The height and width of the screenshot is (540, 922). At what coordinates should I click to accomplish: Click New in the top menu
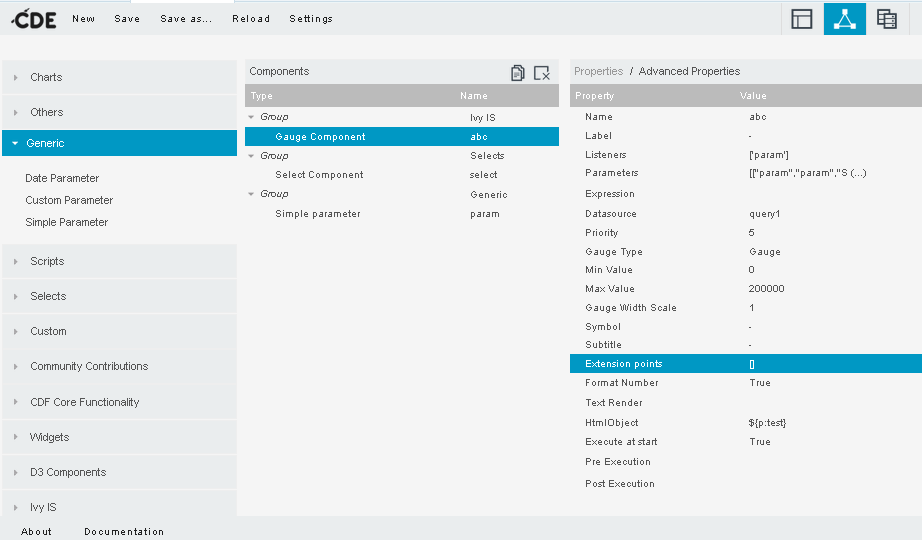click(x=83, y=19)
